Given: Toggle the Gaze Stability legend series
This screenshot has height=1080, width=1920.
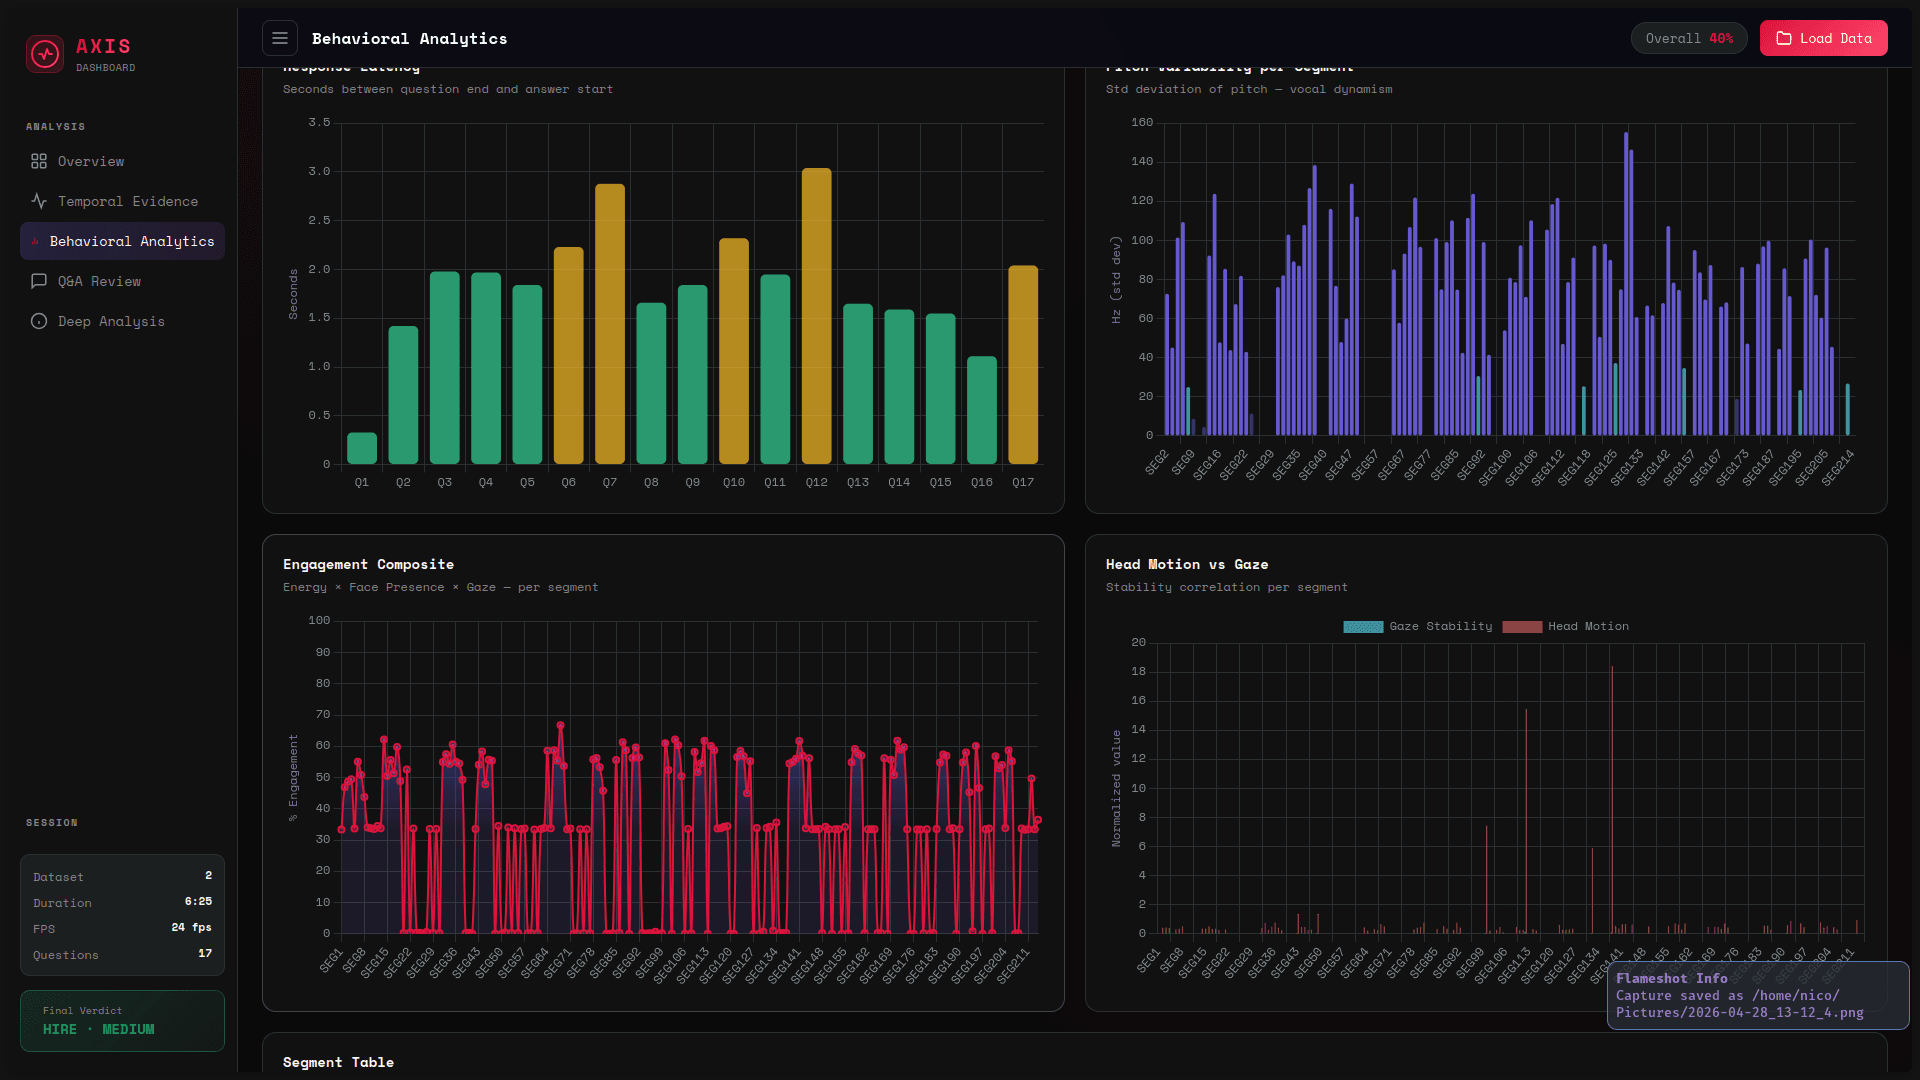Looking at the screenshot, I should coord(1418,627).
